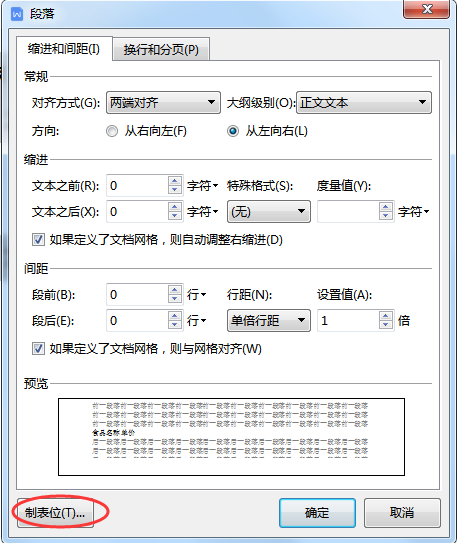Increase the 设置值 line spacing value
The image size is (458, 543).
386,316
